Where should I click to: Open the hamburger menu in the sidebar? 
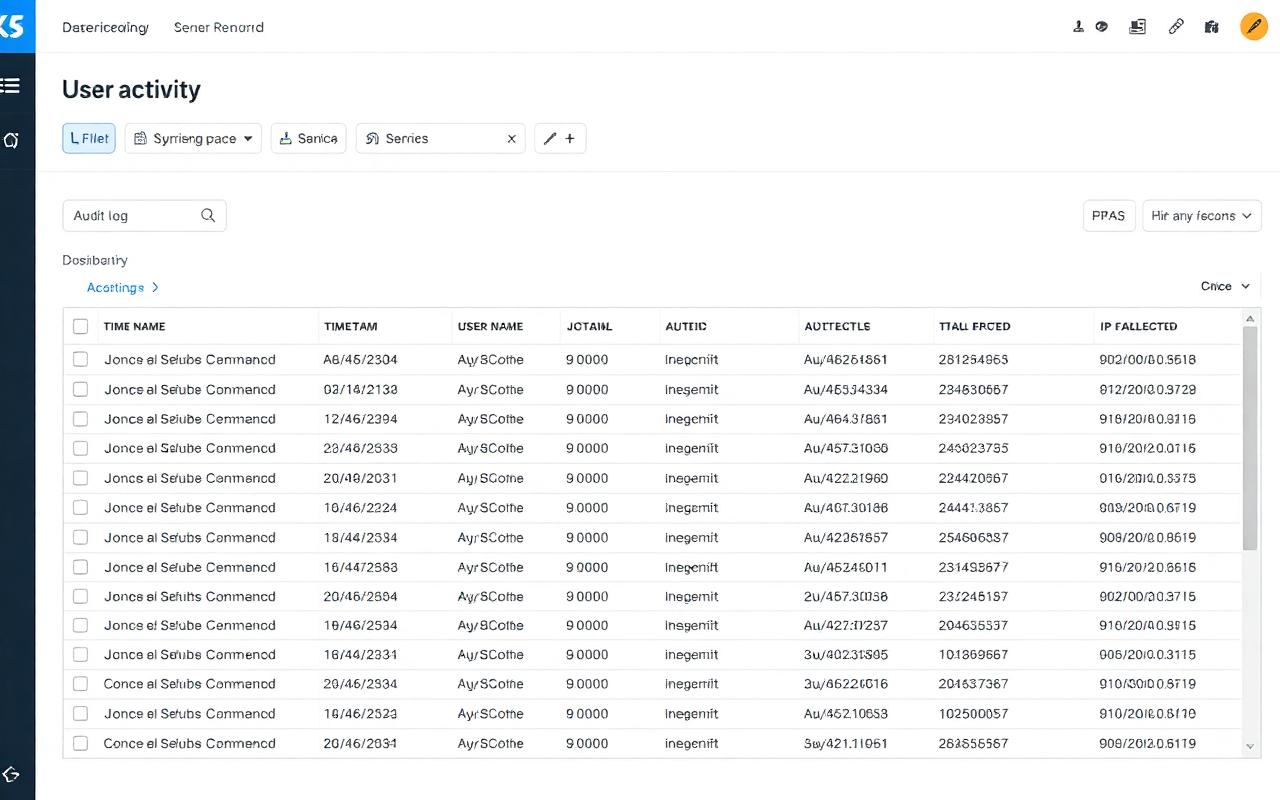click(x=10, y=86)
